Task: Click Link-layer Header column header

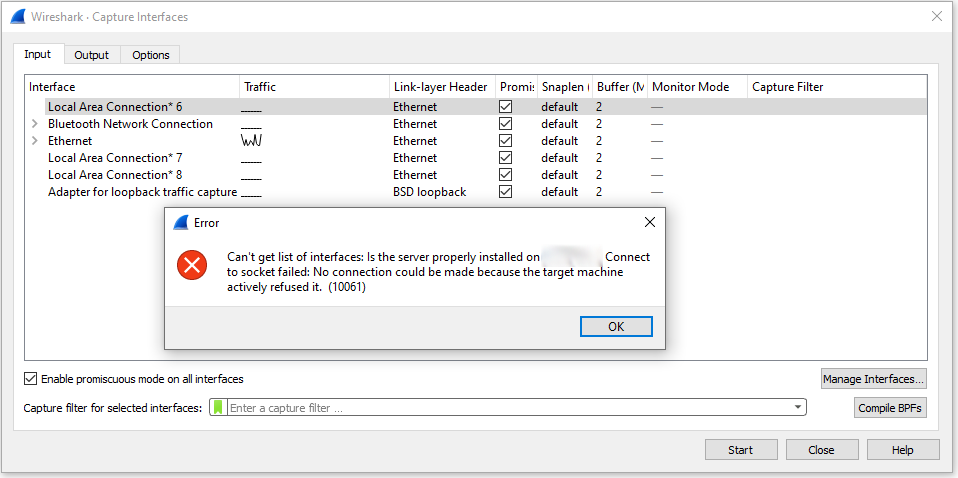Action: 442,87
